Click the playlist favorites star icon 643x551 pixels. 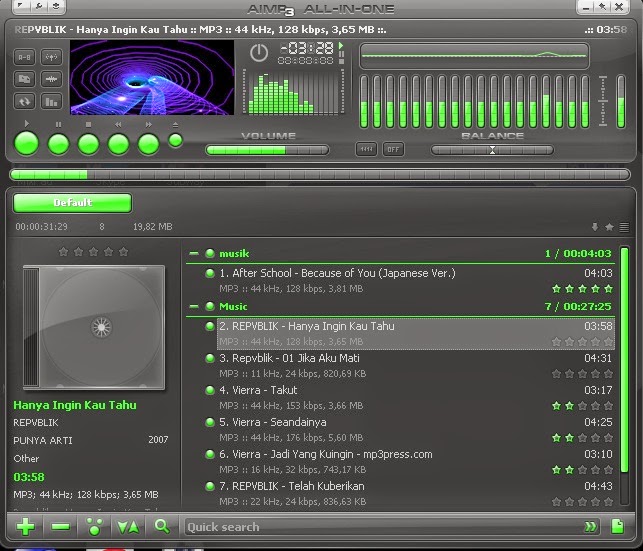pos(609,227)
